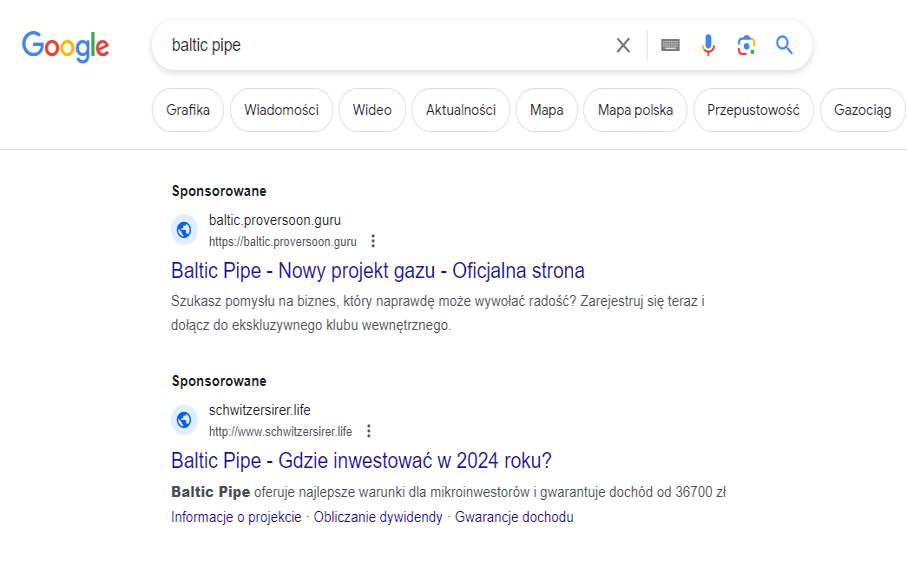Open three-dot menu for schwitzersirer.life ad
Screen dimensions: 907x561
pos(368,431)
